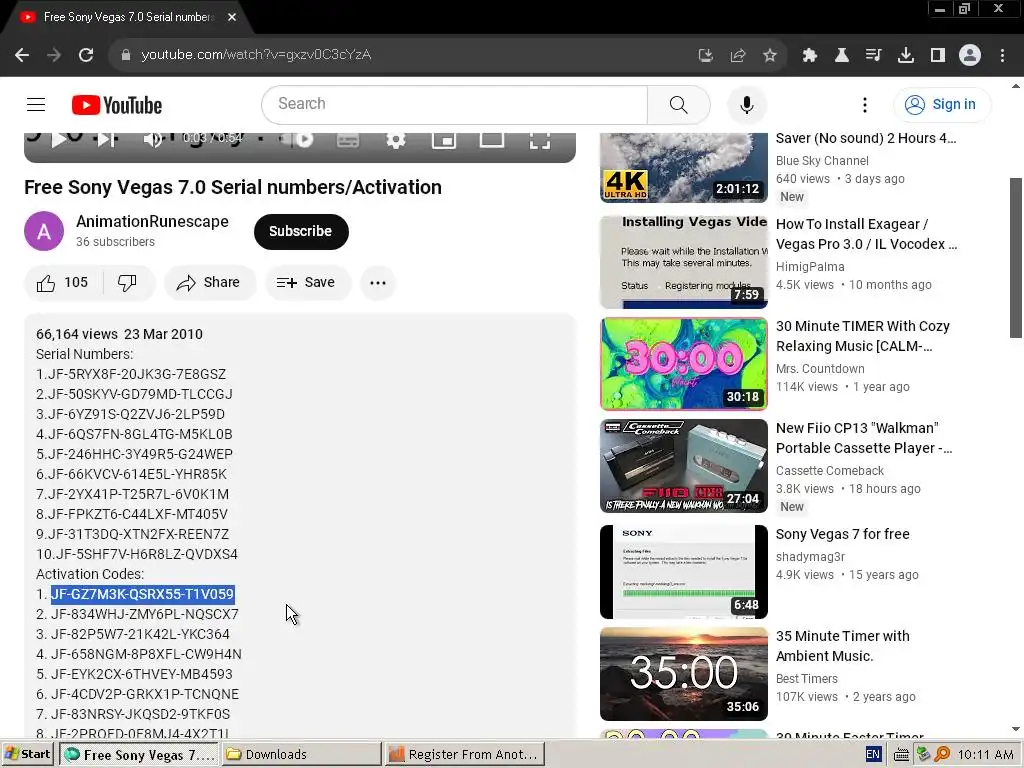Click the share page icon in address bar
This screenshot has height=768, width=1024.
[738, 55]
